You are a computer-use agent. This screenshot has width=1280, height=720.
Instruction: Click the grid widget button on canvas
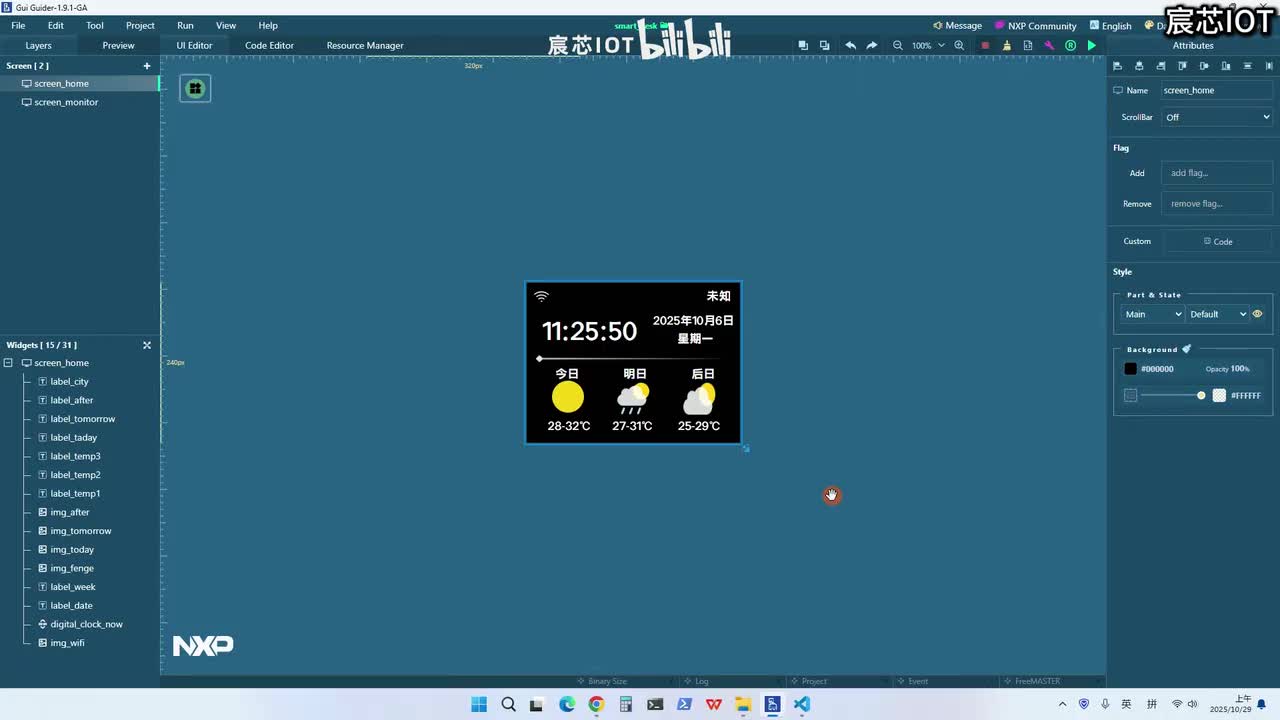point(195,88)
